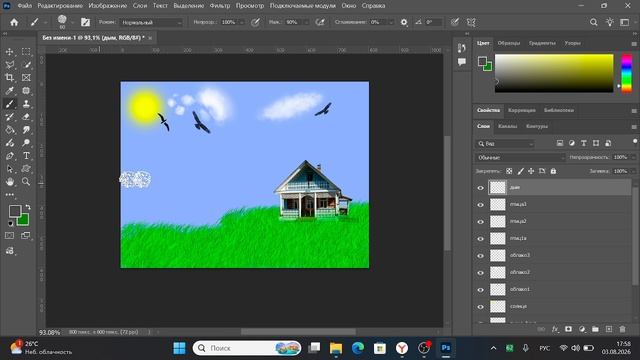The image size is (640, 360).
Task: Open Microsoft Edge from taskbar
Action: [x=358, y=348]
